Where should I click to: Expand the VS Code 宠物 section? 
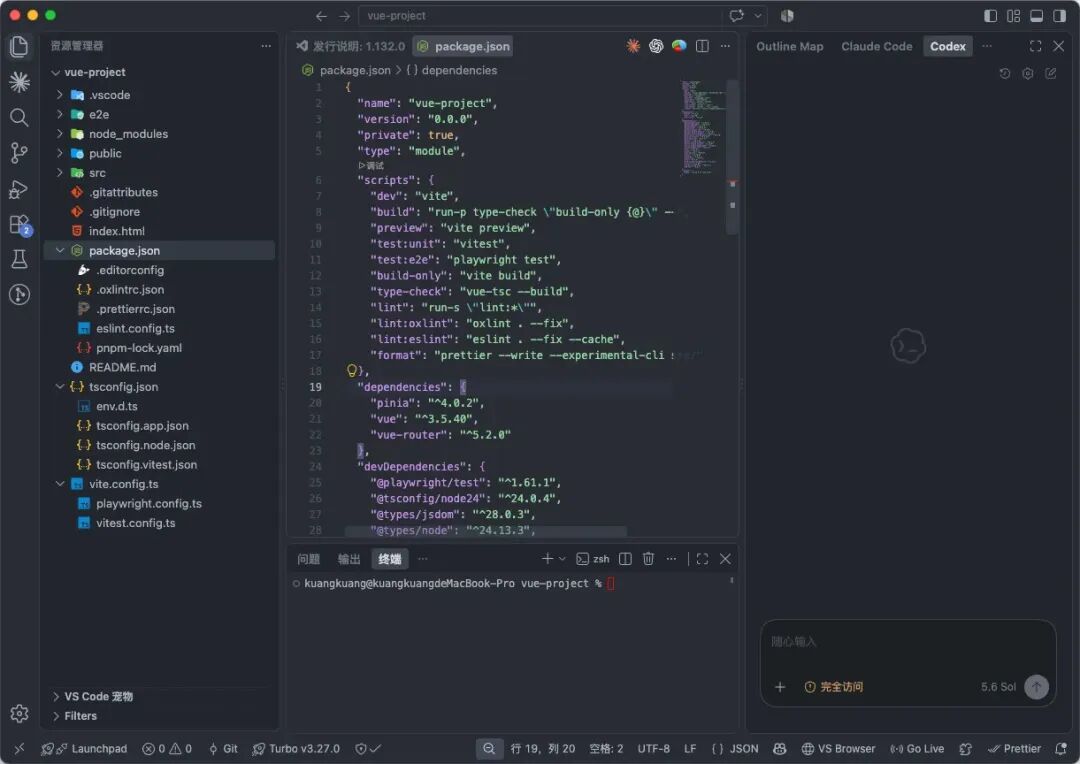(x=92, y=696)
